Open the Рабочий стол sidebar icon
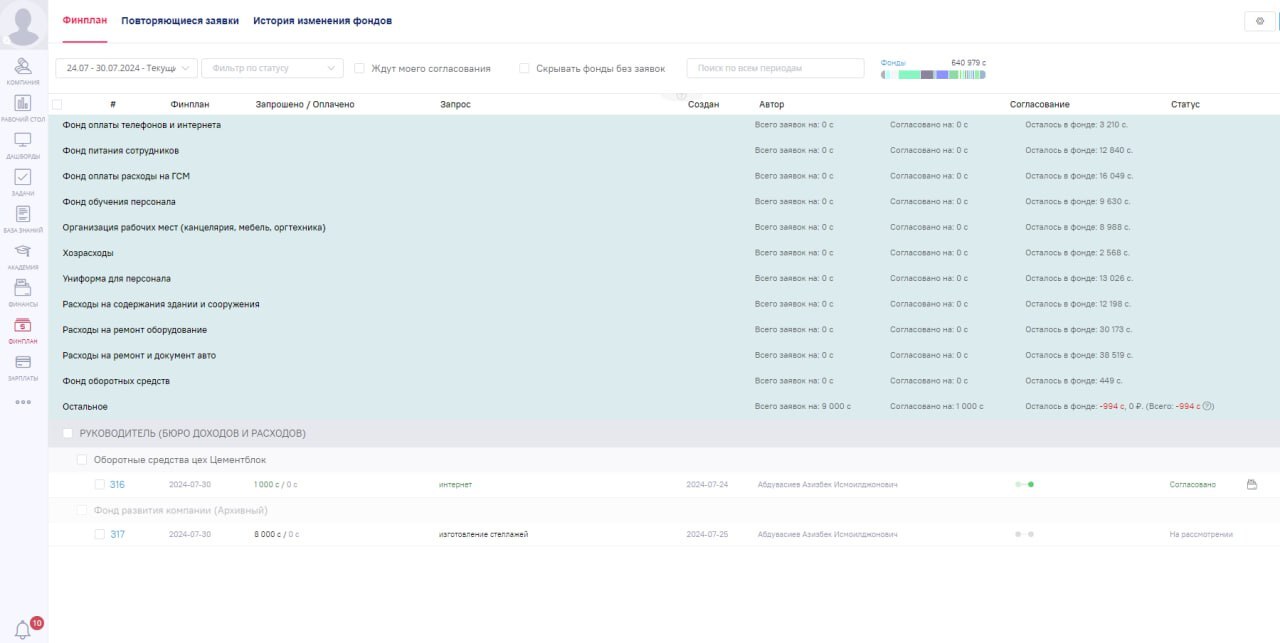The image size is (1280, 643). 23,104
